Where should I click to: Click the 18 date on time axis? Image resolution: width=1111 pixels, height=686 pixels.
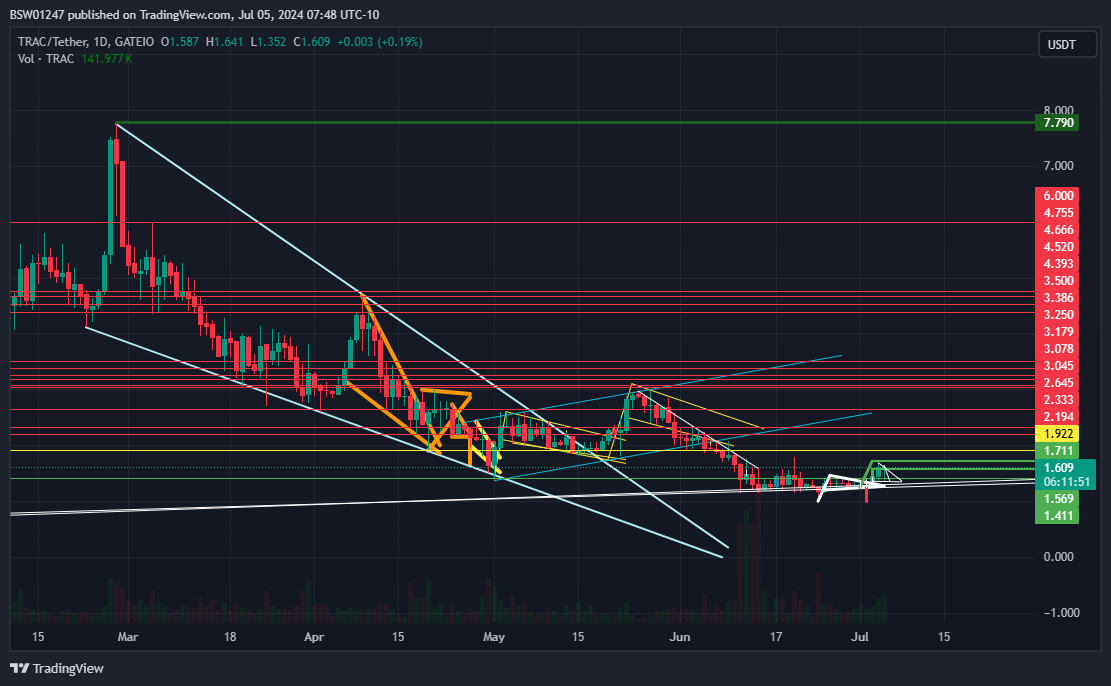coord(230,637)
